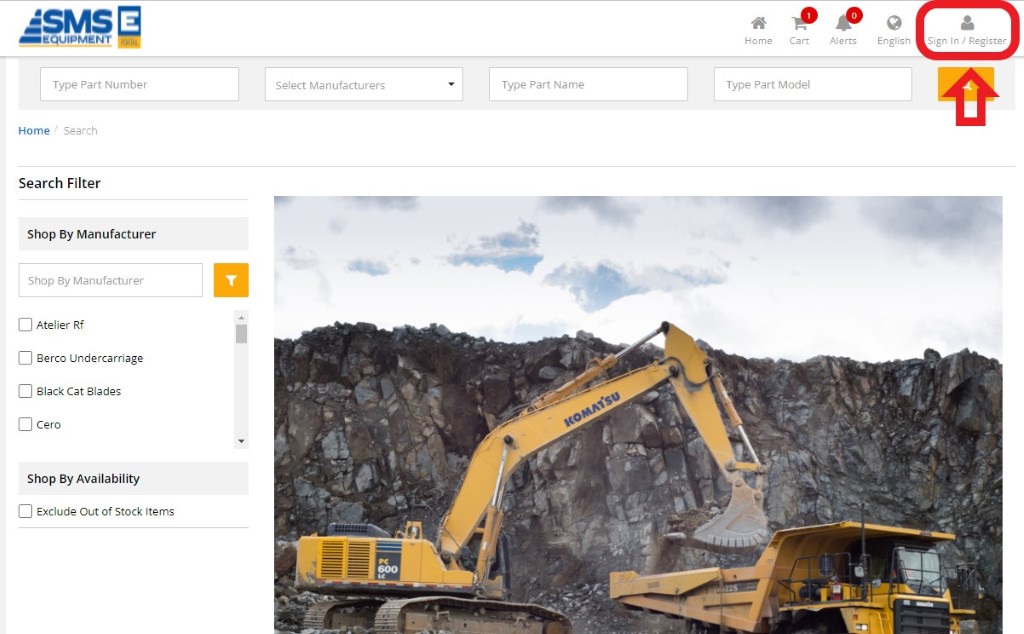The height and width of the screenshot is (634, 1024).
Task: Click the Home label under the house icon
Action: [x=758, y=40]
